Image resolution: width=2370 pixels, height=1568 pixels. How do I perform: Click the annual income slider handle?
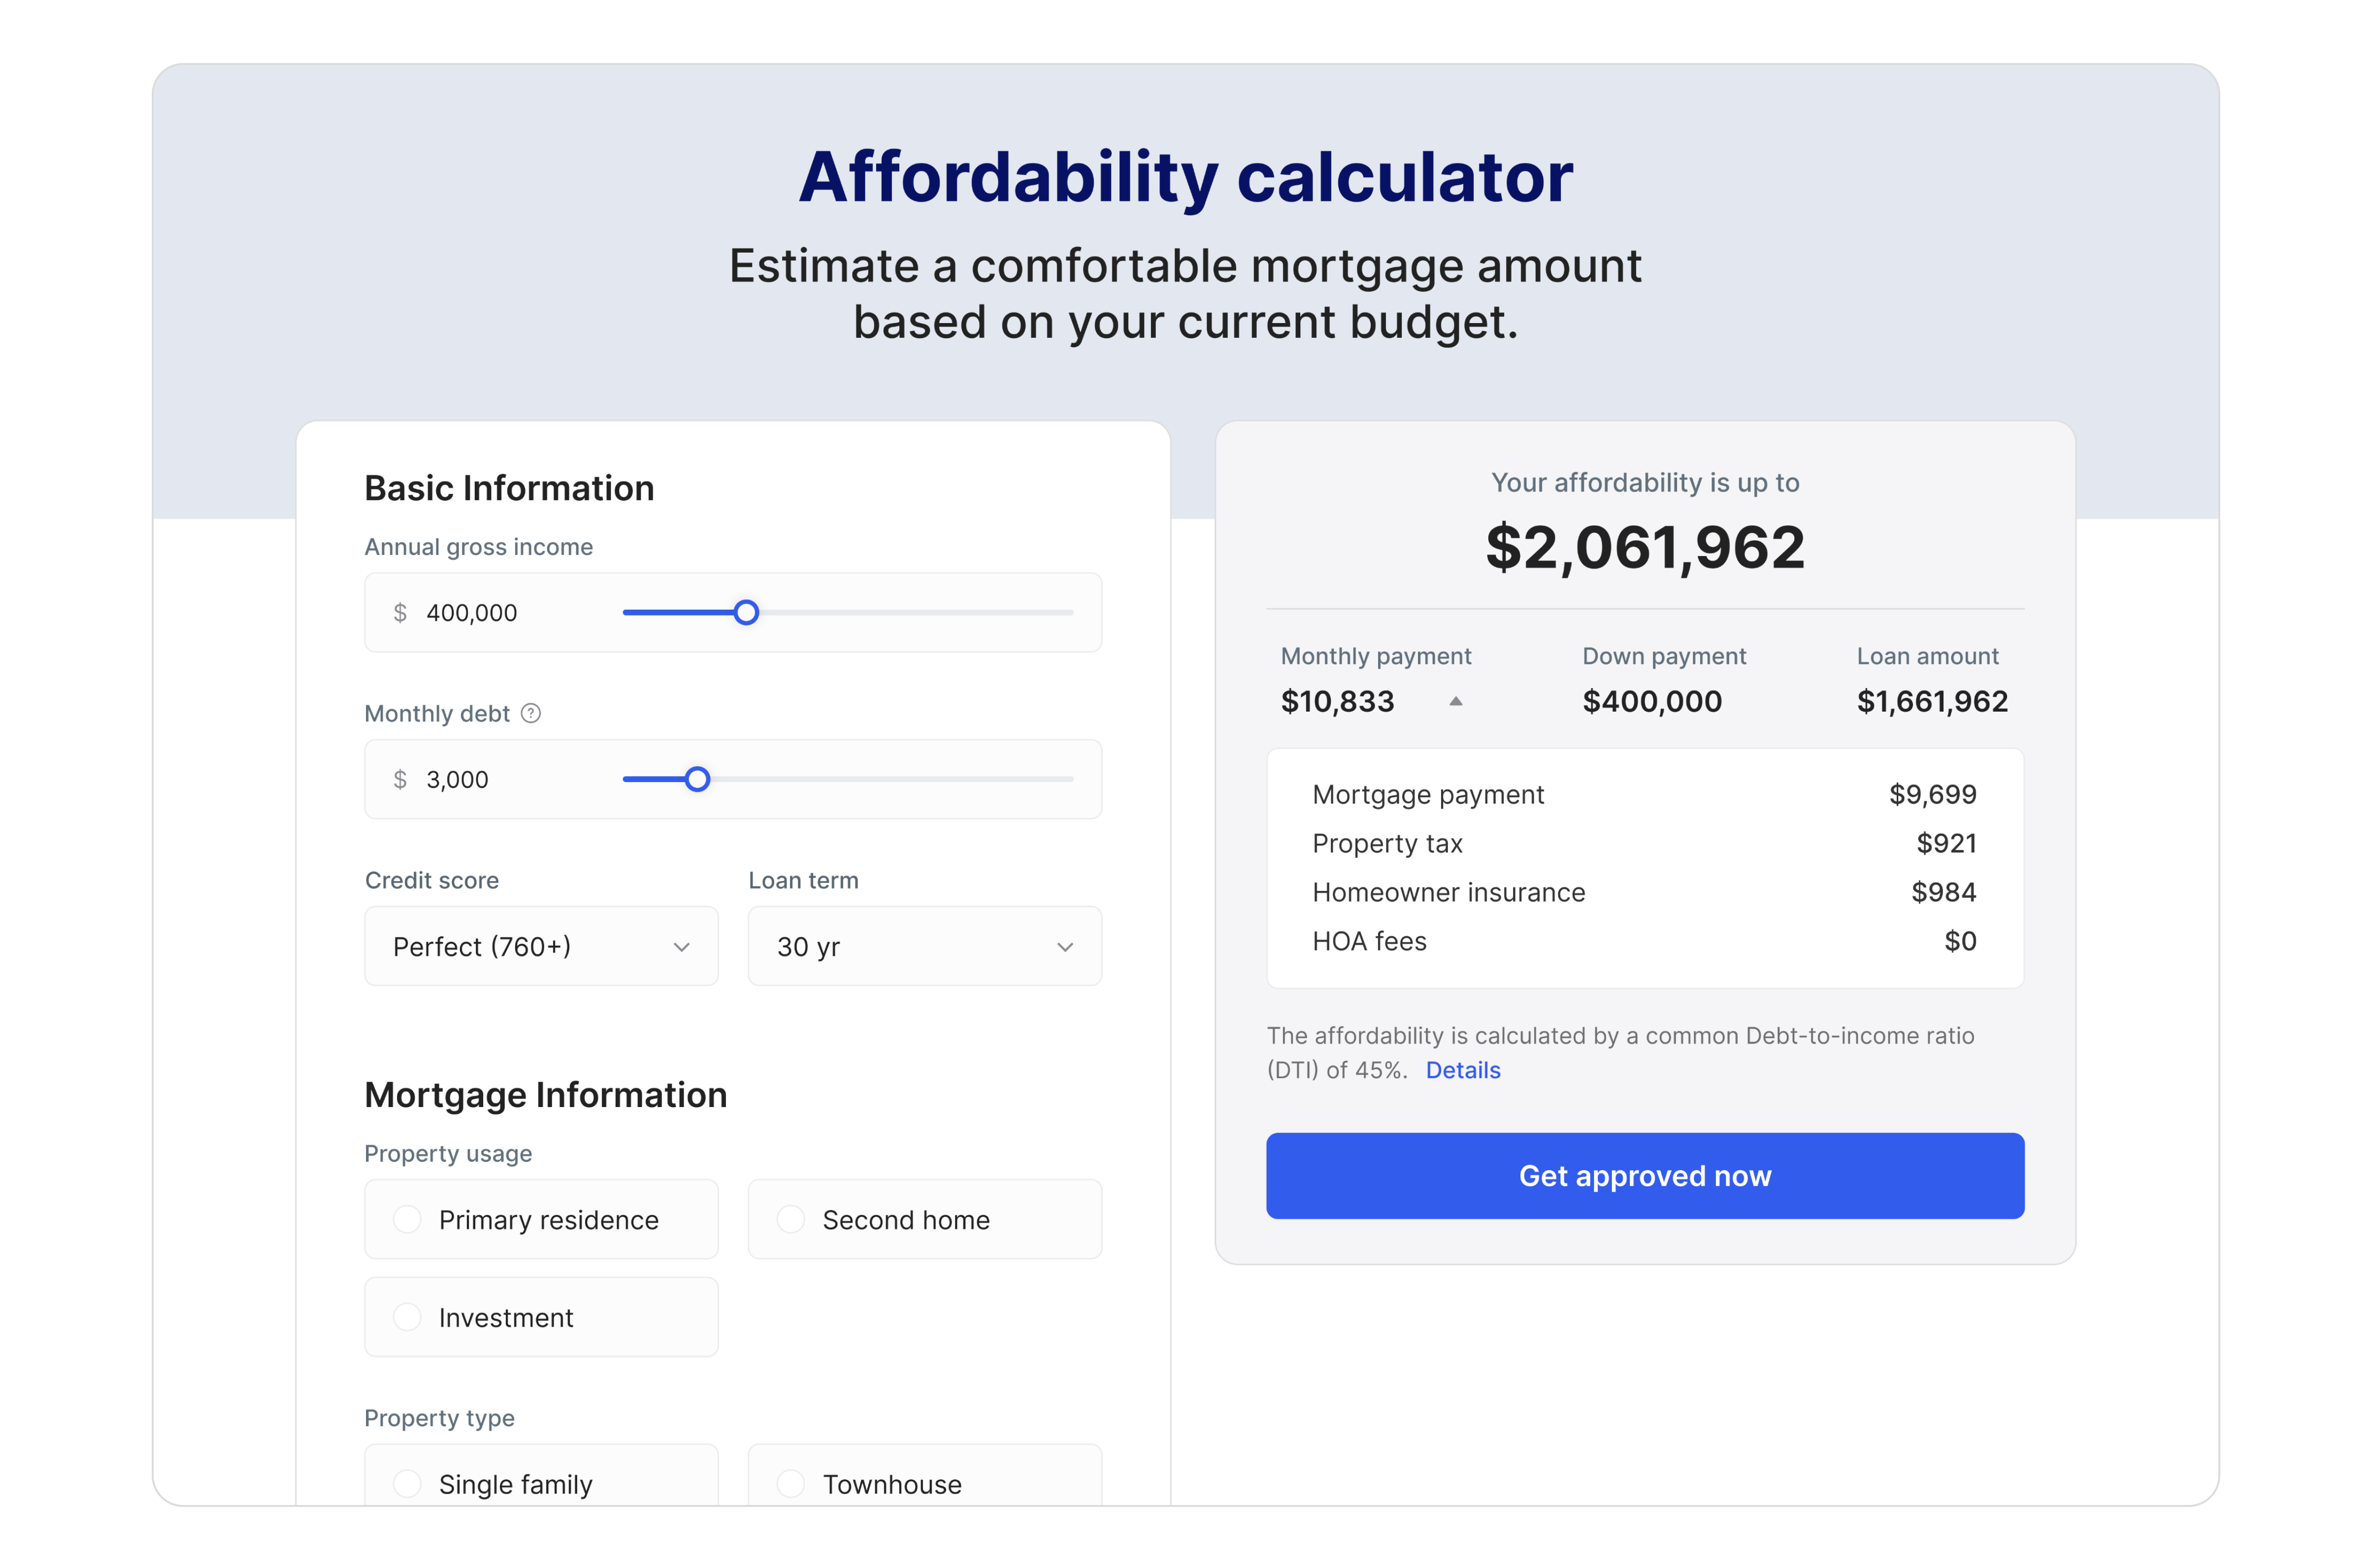point(747,612)
